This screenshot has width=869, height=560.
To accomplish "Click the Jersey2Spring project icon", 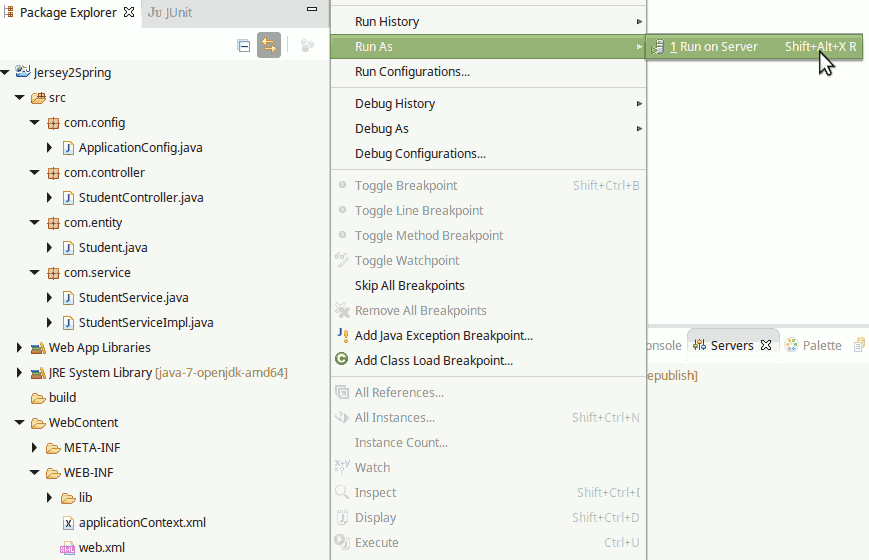I will pos(23,72).
